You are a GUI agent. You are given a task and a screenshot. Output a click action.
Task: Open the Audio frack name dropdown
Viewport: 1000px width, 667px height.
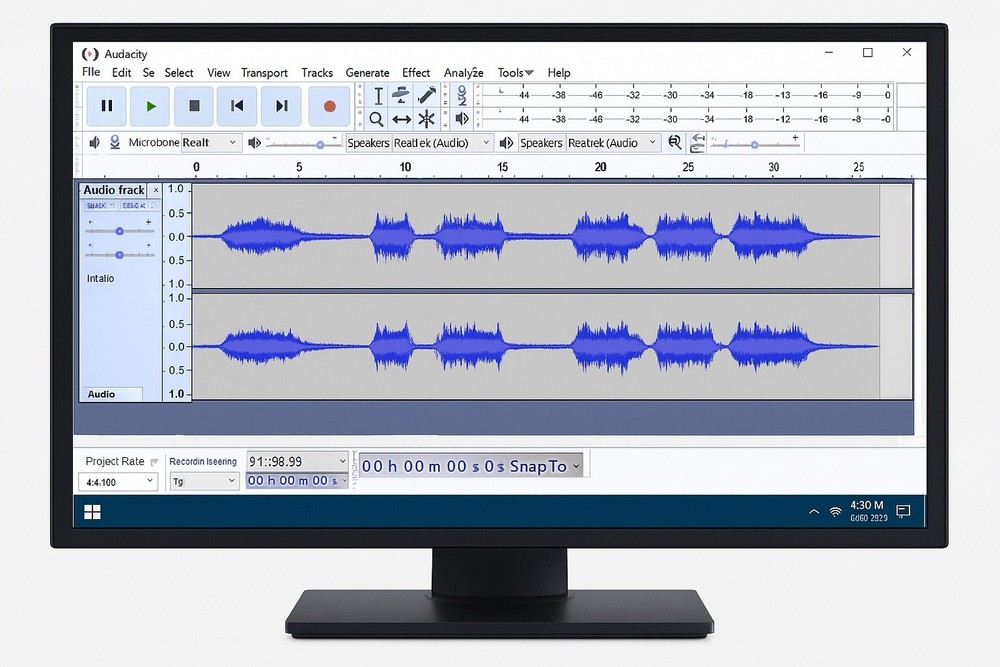(x=114, y=190)
